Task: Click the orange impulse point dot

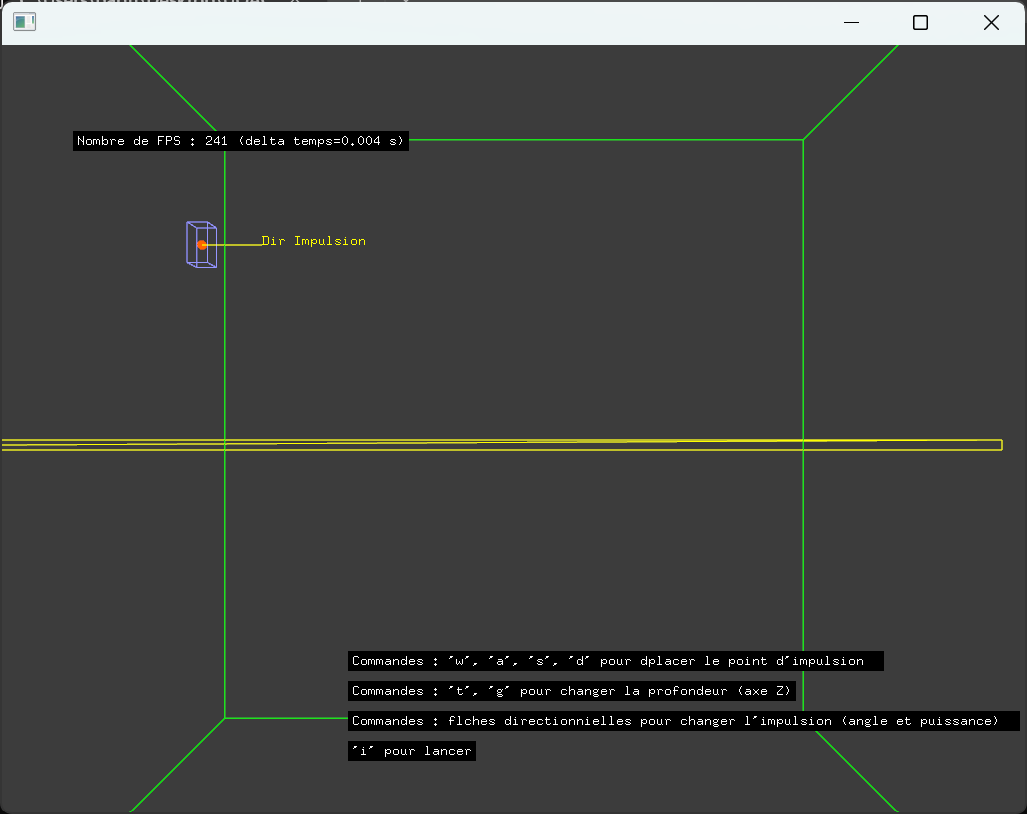Action: point(202,245)
